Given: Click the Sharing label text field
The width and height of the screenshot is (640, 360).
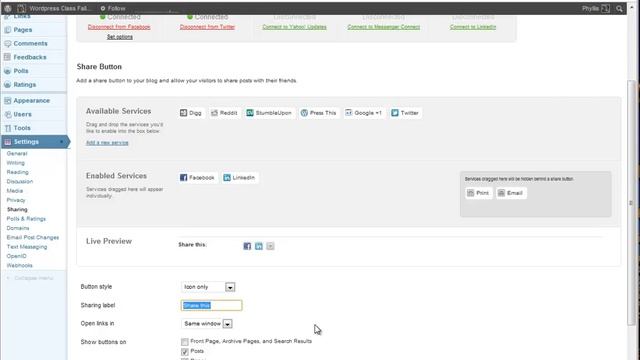Looking at the screenshot, I should click(211, 305).
